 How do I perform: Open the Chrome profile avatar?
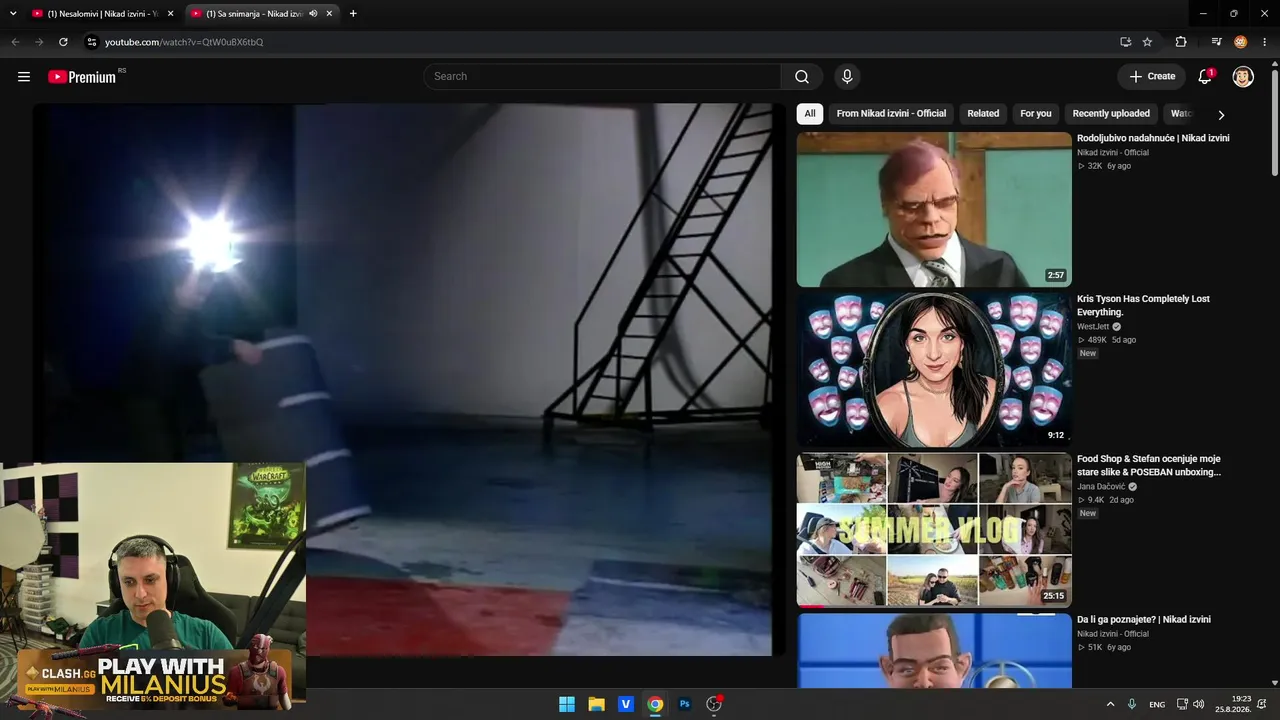(1240, 42)
